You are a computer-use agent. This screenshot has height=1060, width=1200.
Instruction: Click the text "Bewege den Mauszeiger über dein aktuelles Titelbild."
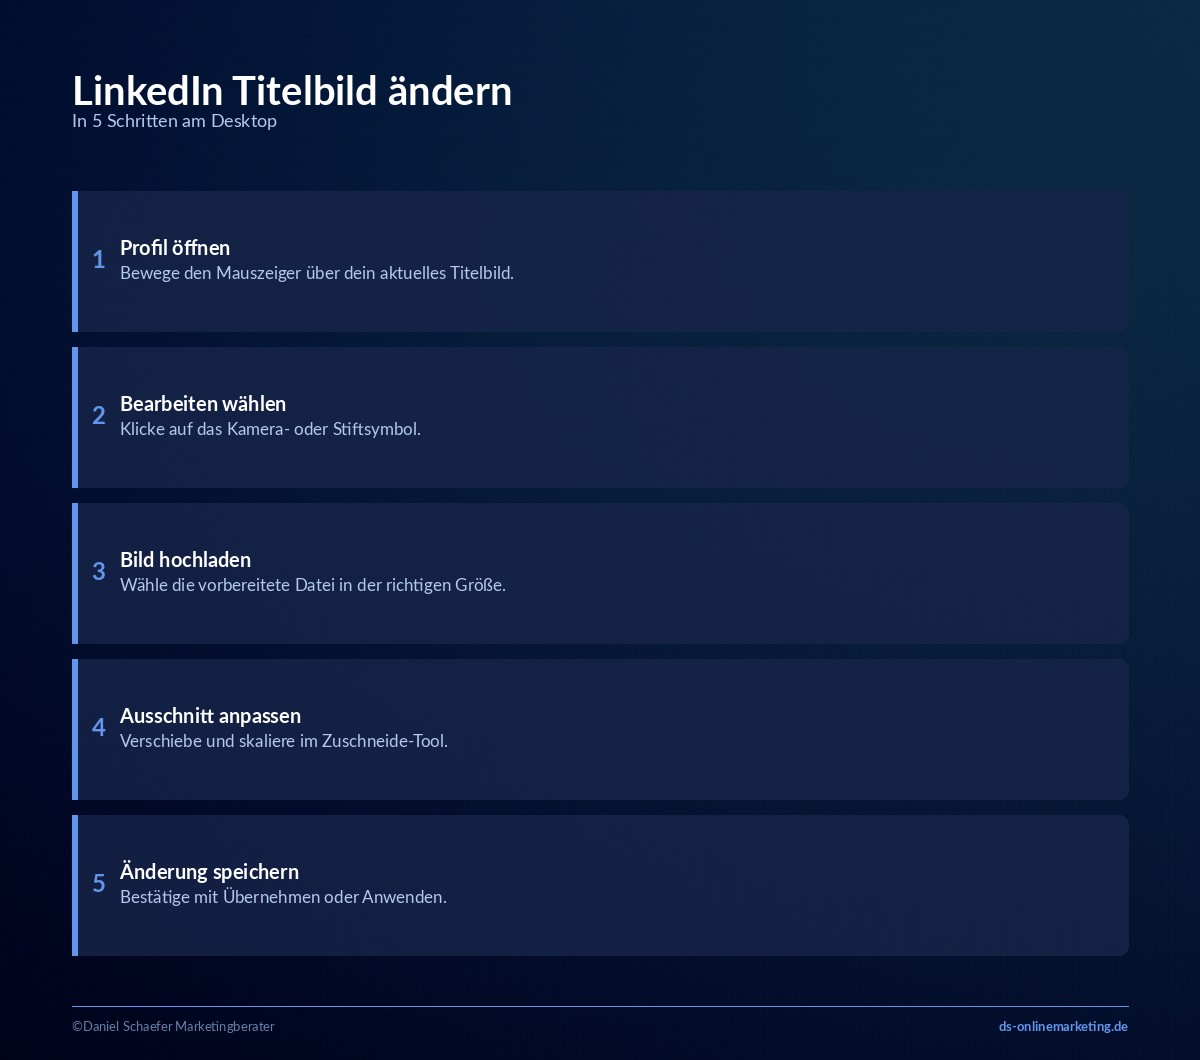(x=317, y=273)
